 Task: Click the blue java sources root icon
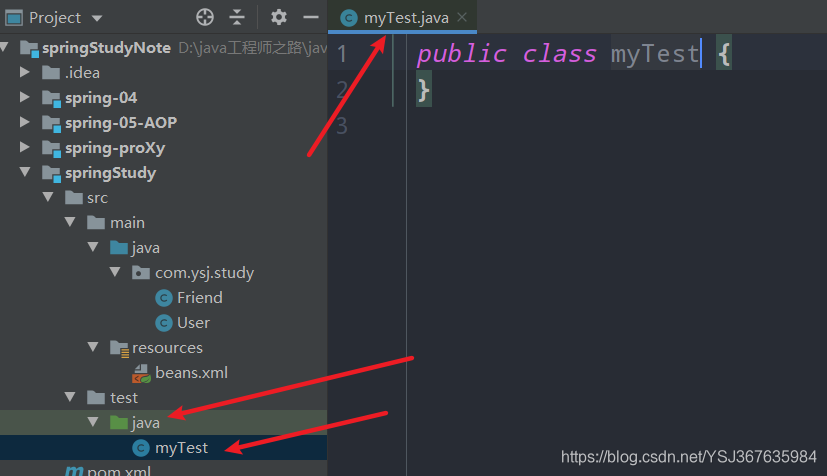pos(119,247)
